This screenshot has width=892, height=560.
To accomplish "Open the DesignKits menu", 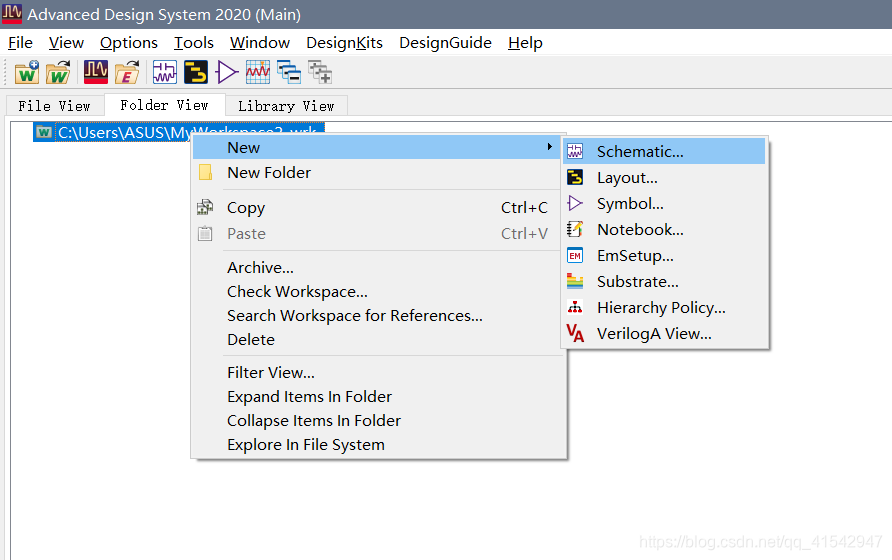I will click(x=344, y=43).
